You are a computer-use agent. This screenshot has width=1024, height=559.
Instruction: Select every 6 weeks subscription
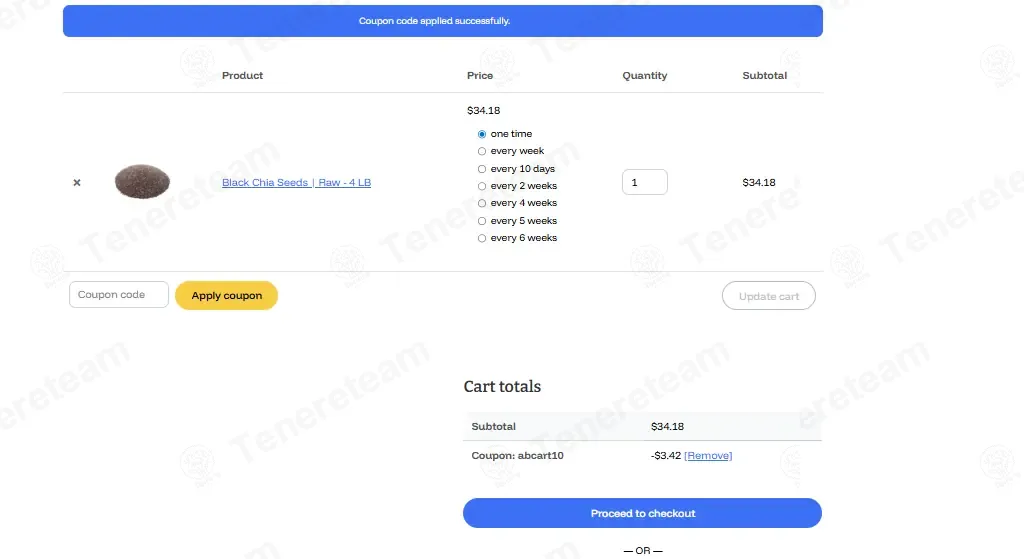[x=482, y=238]
